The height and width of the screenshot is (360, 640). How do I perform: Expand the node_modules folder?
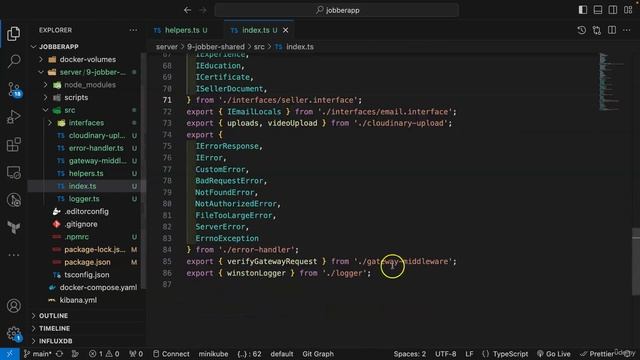click(x=45, y=85)
